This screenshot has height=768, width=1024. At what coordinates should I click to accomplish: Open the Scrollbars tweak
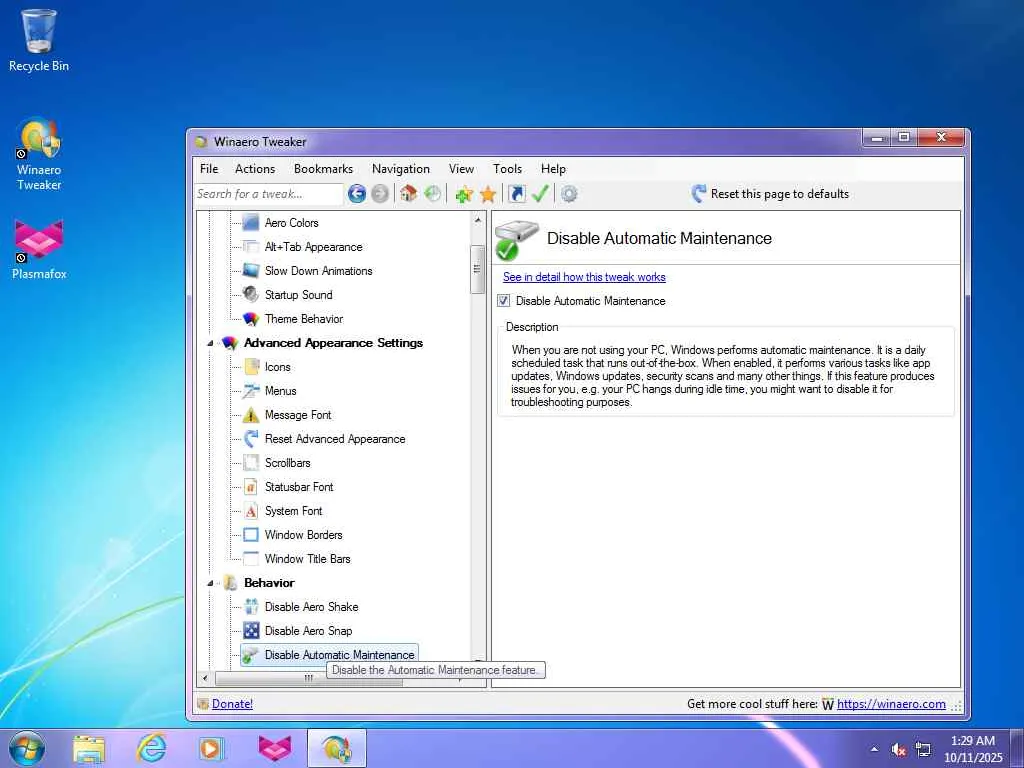tap(287, 463)
